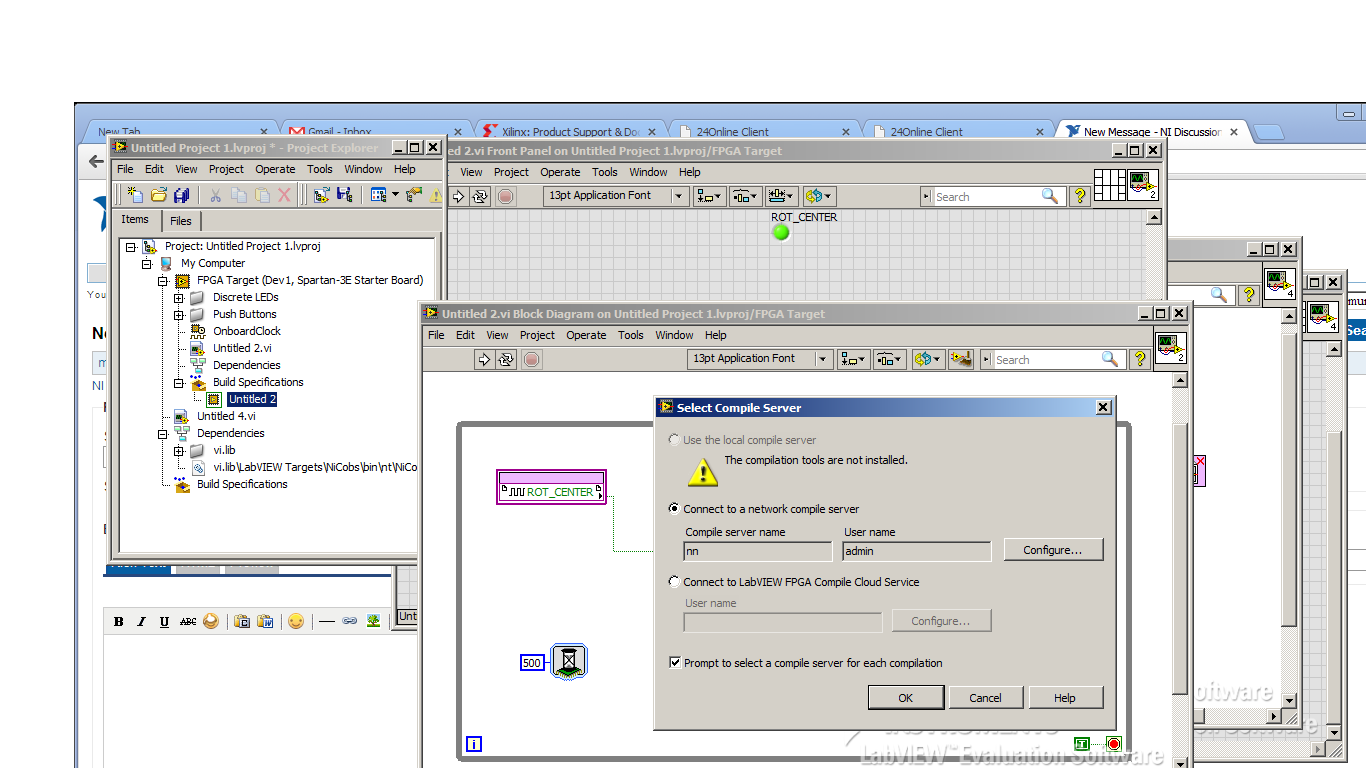Click the Wait hourglass timer node
Image resolution: width=1366 pixels, height=768 pixels.
click(x=569, y=662)
